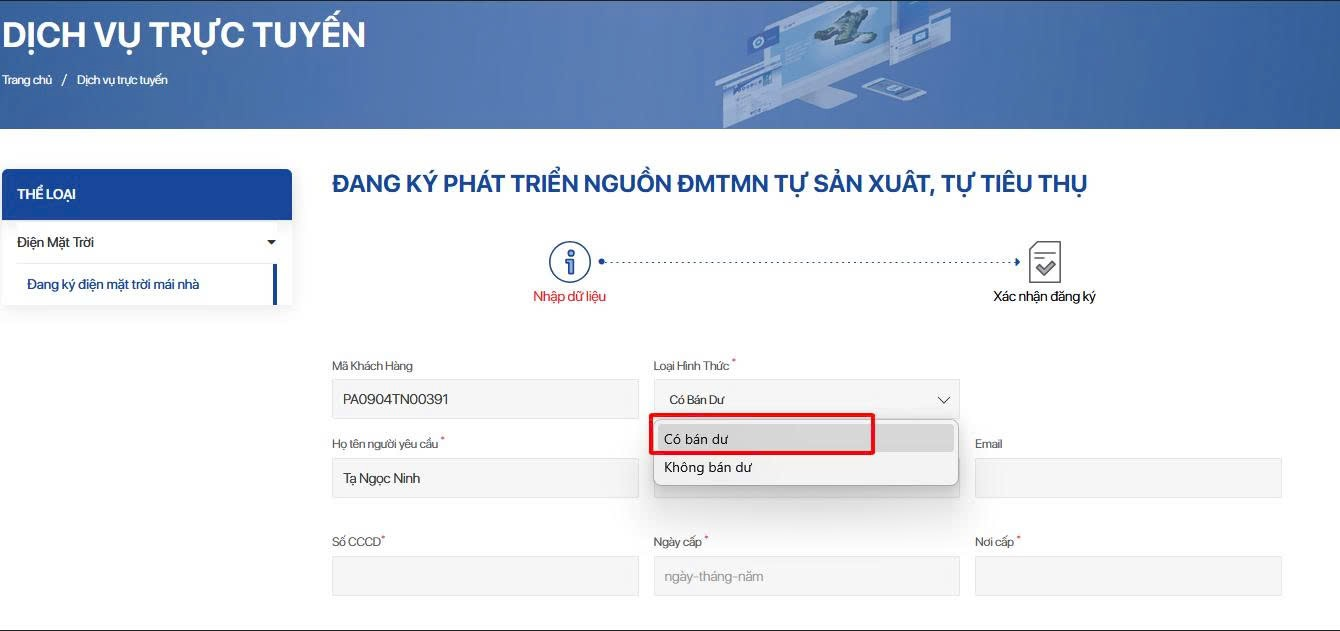Choose the highlighted 'Có bán dư' option

tap(762, 436)
